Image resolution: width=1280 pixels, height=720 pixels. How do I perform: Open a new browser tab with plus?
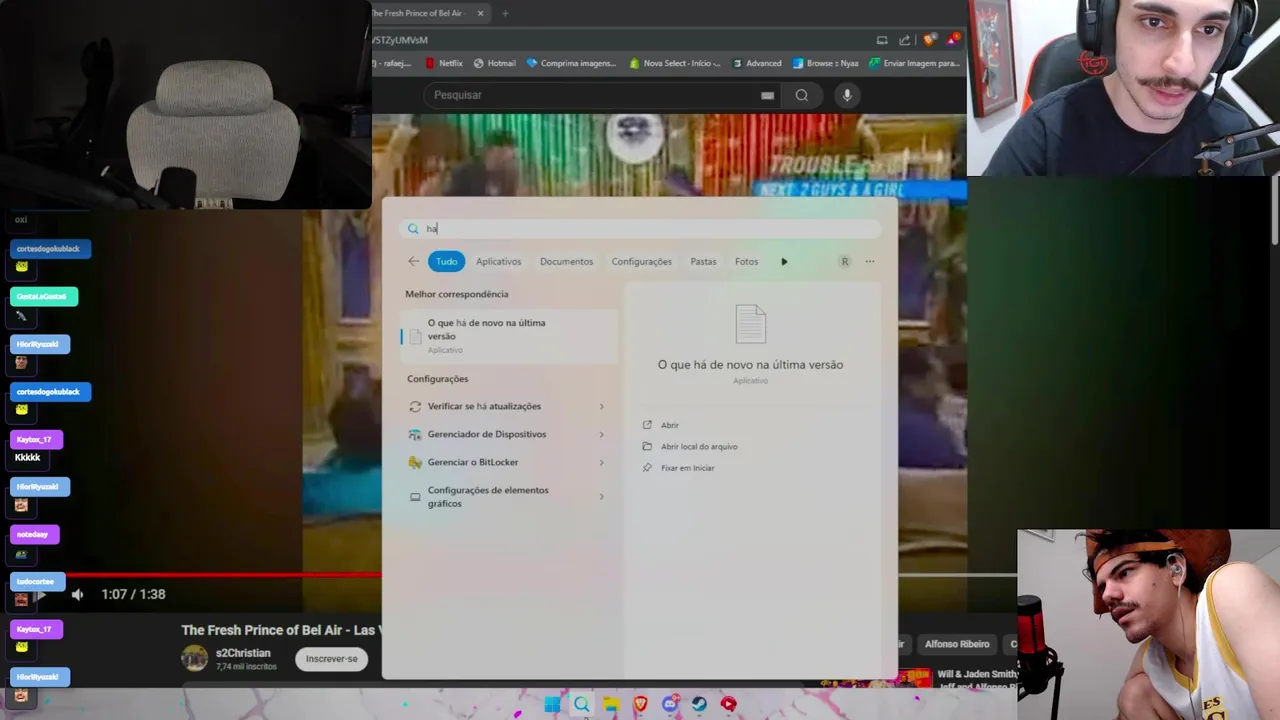click(x=505, y=13)
